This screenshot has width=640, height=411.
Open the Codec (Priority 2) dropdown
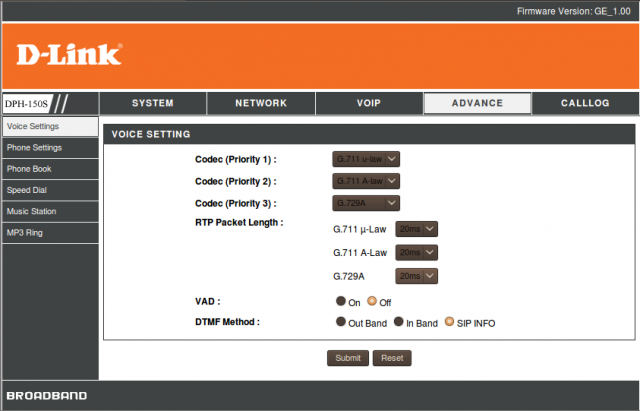point(366,181)
